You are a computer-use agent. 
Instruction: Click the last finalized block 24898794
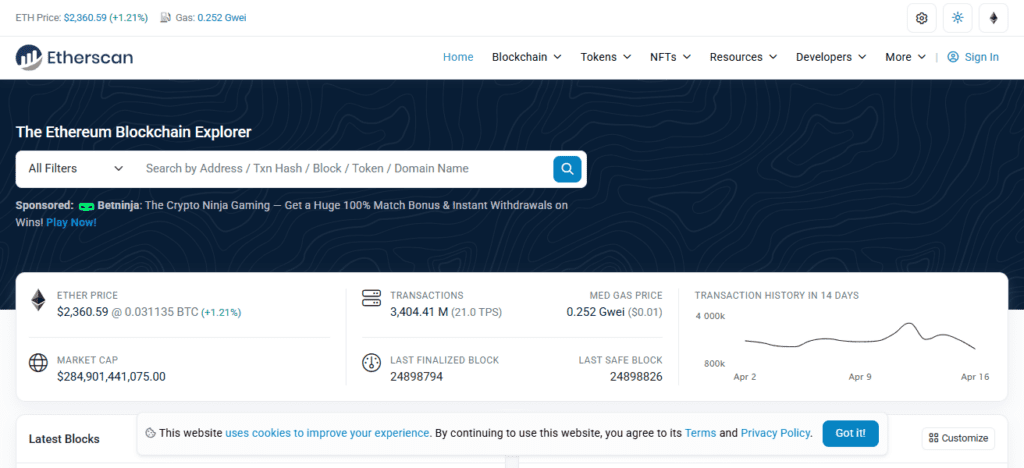point(417,377)
